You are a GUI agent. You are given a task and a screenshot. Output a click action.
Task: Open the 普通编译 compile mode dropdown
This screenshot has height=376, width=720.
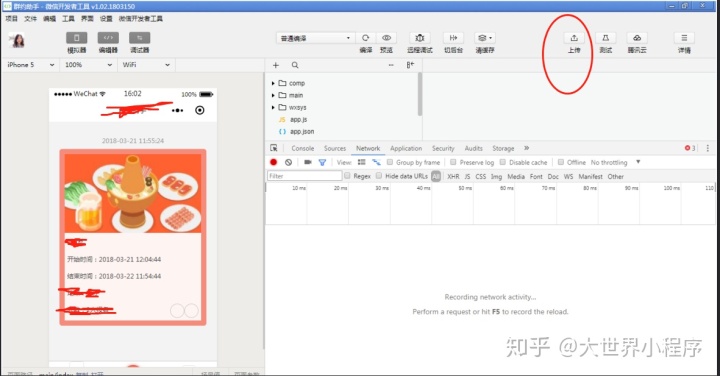click(x=315, y=38)
